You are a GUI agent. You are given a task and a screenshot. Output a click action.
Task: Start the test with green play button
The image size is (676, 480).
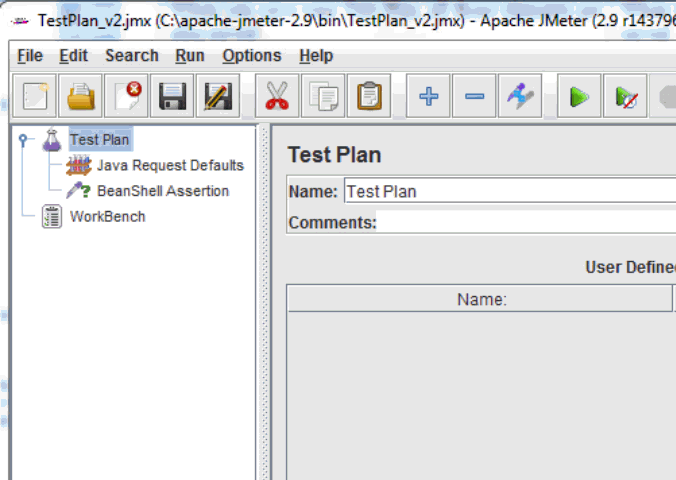579,97
